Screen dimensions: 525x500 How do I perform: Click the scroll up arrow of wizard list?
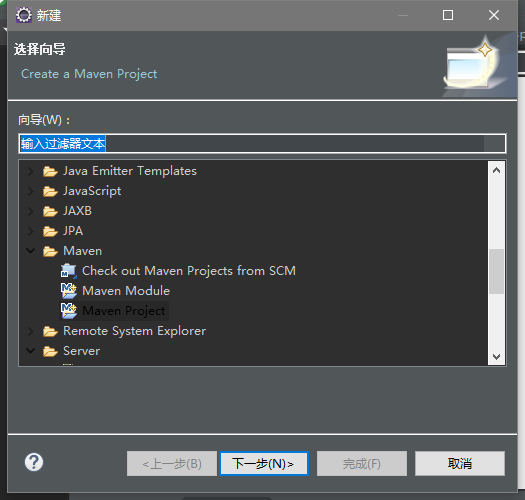497,170
